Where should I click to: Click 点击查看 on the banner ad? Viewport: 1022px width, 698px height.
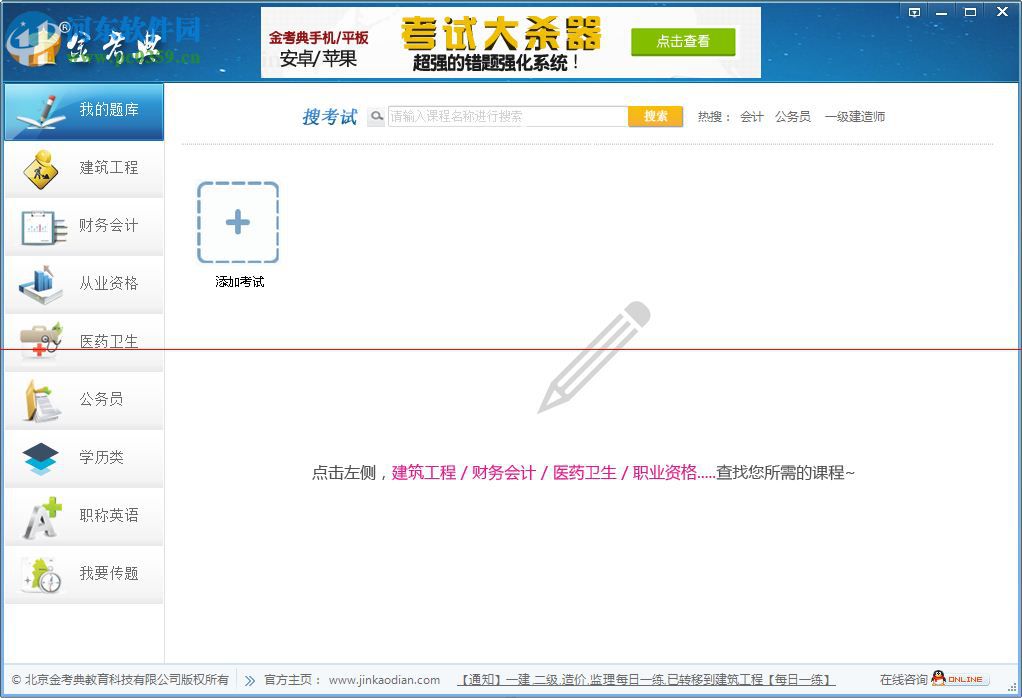pos(683,42)
